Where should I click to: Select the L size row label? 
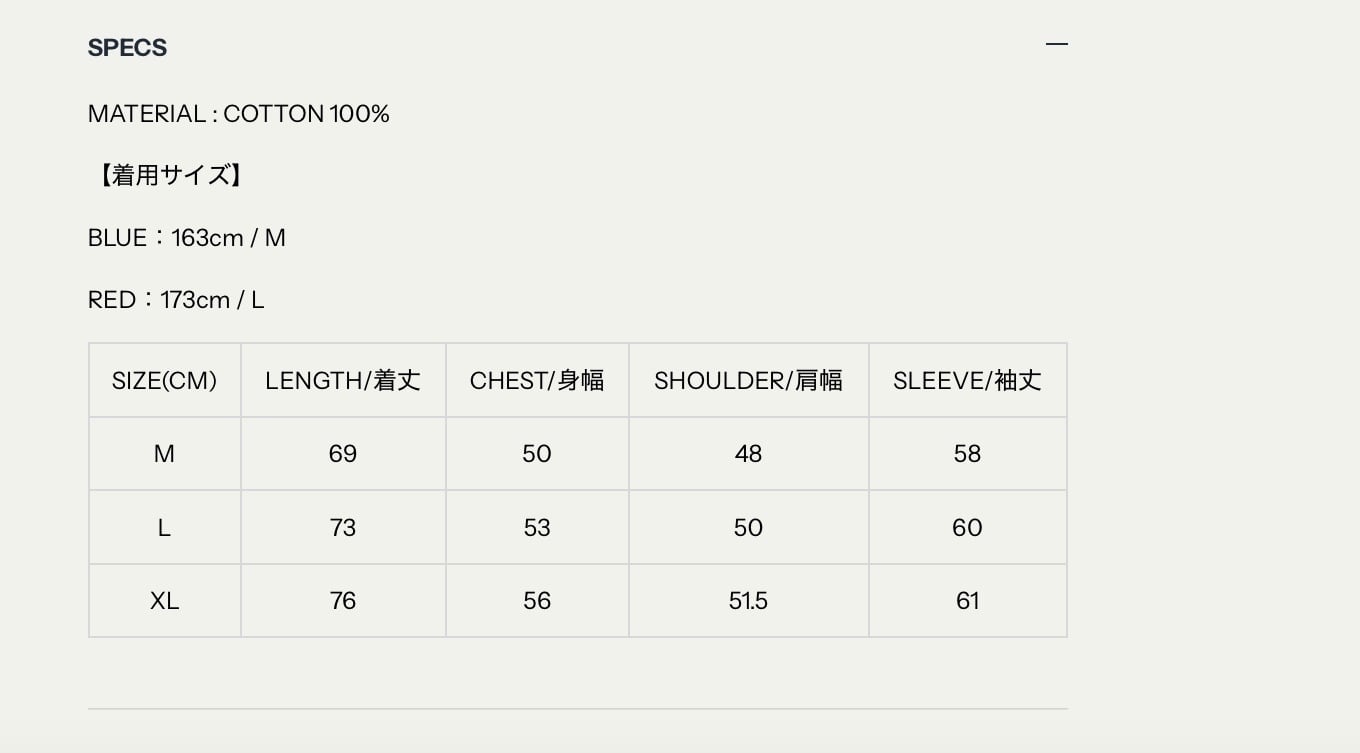[164, 528]
